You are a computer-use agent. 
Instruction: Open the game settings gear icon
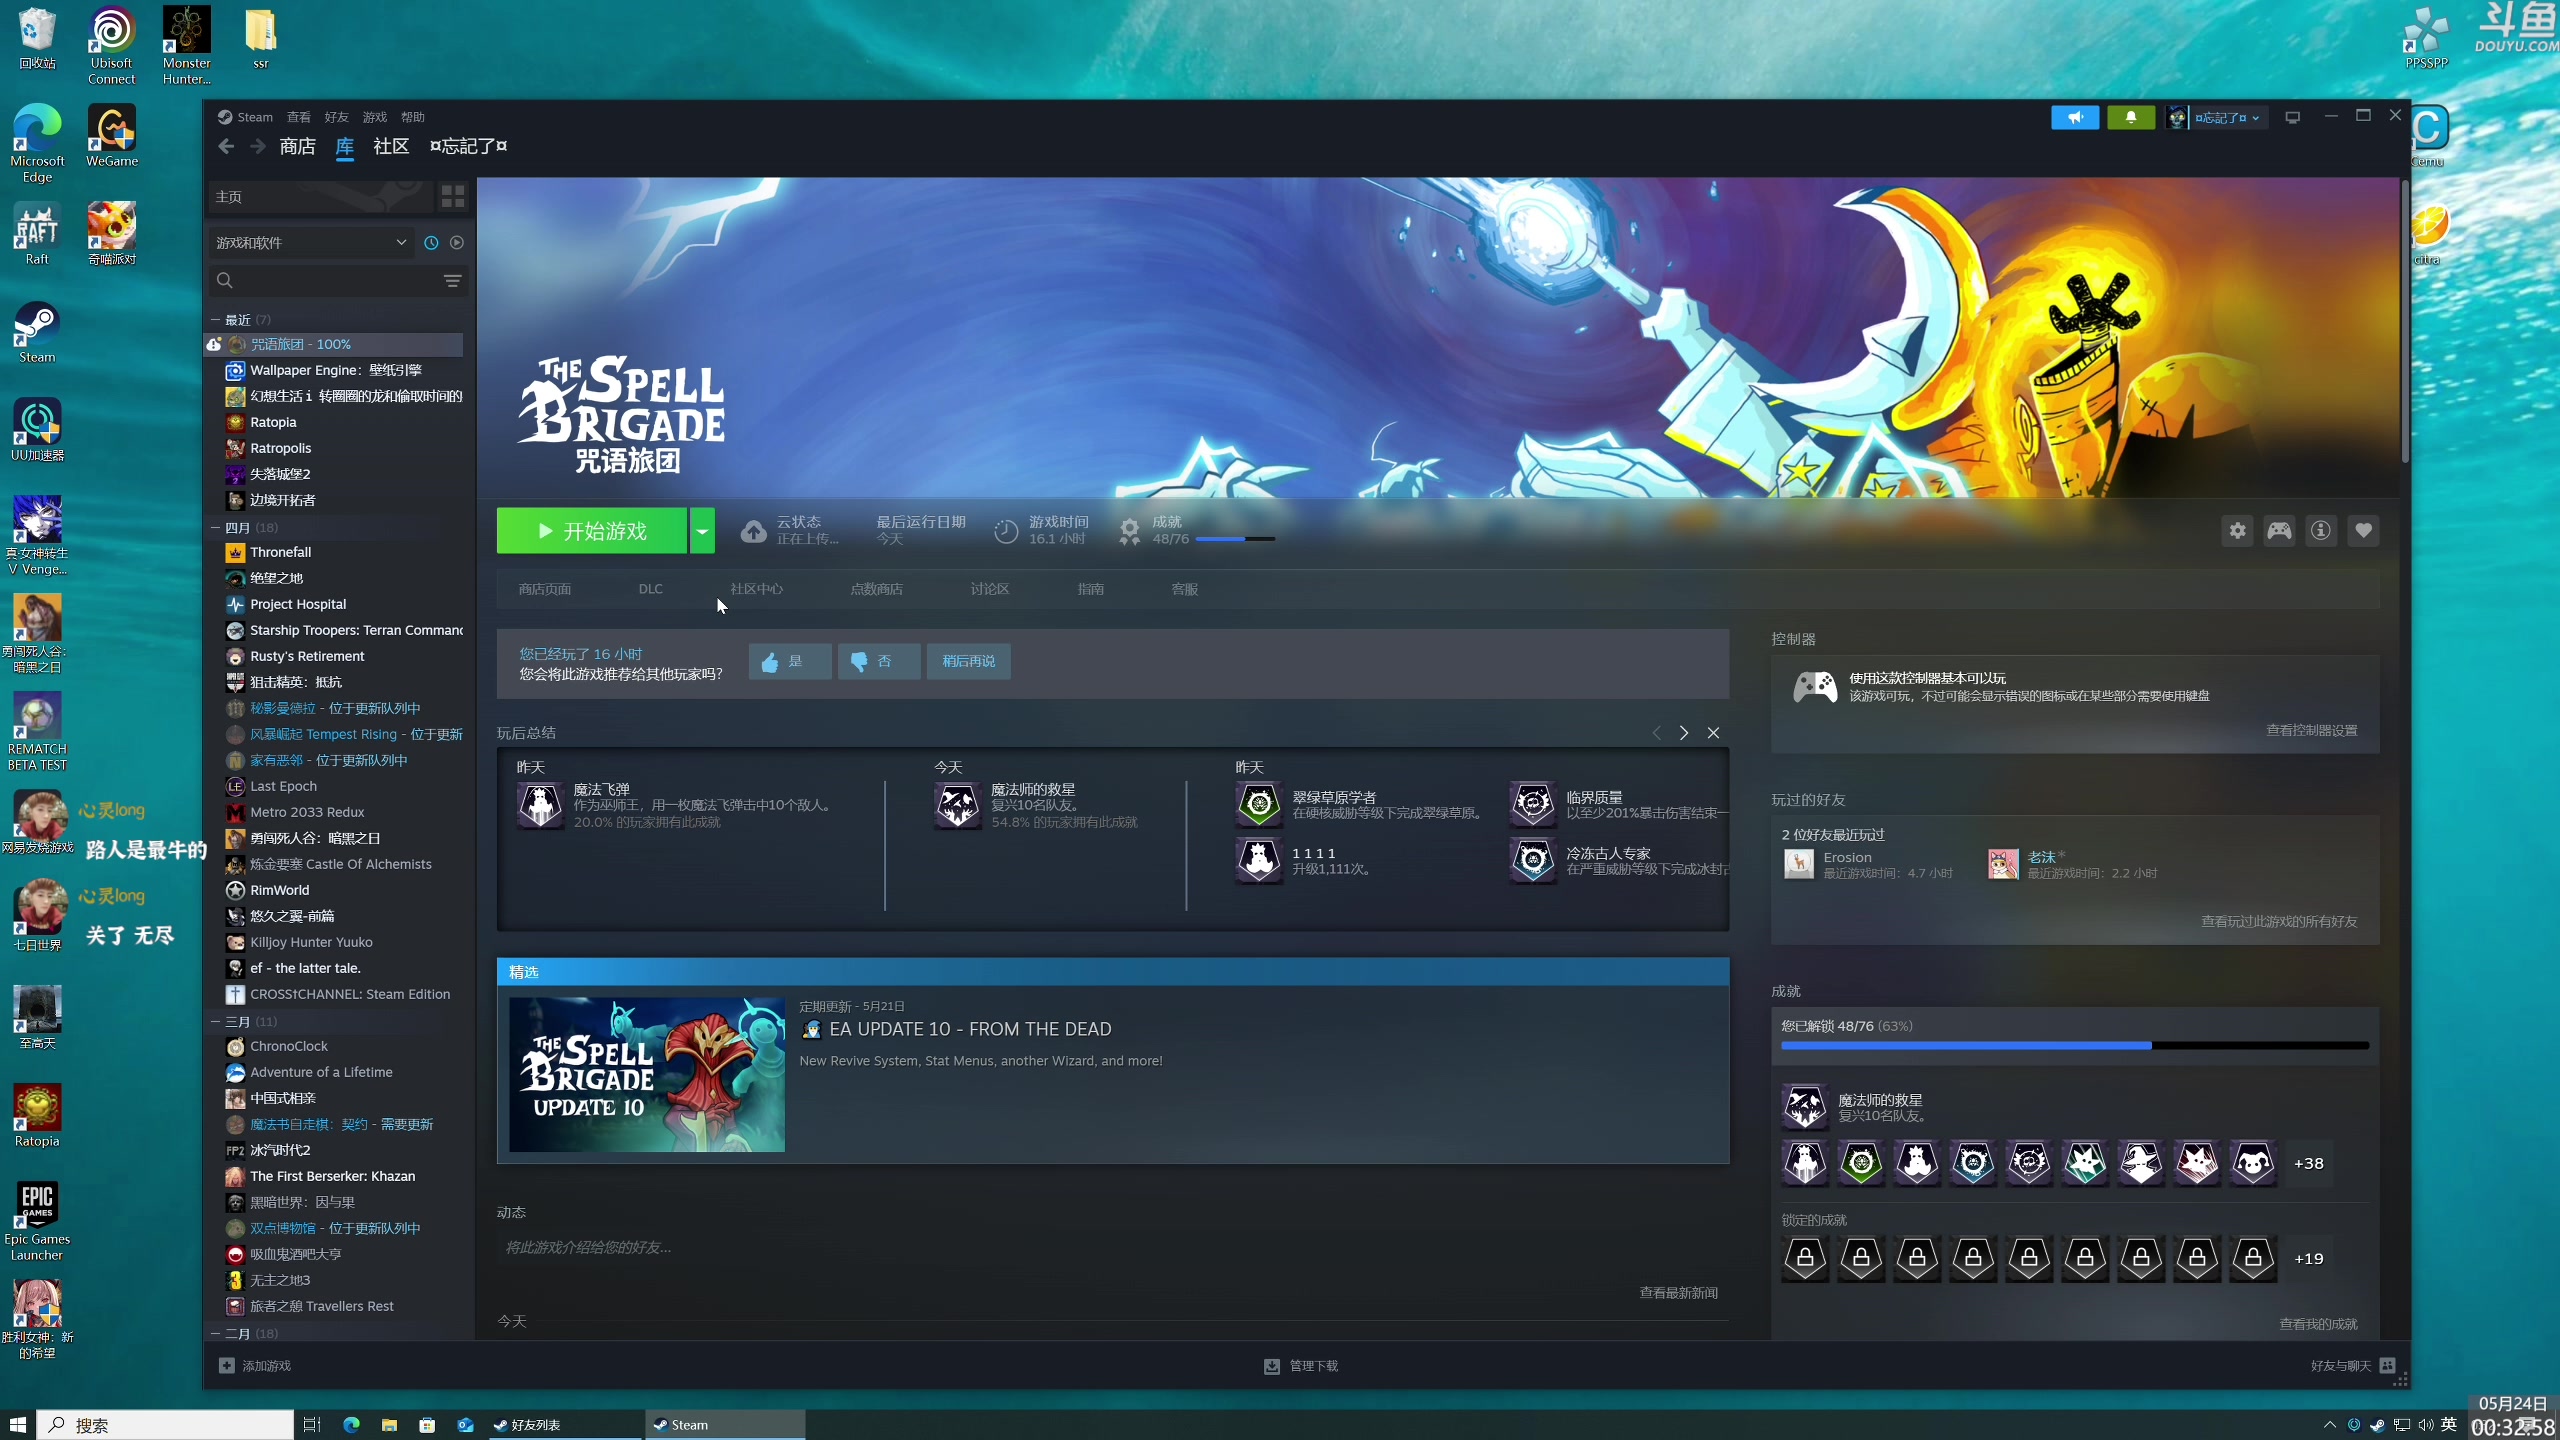2237,531
